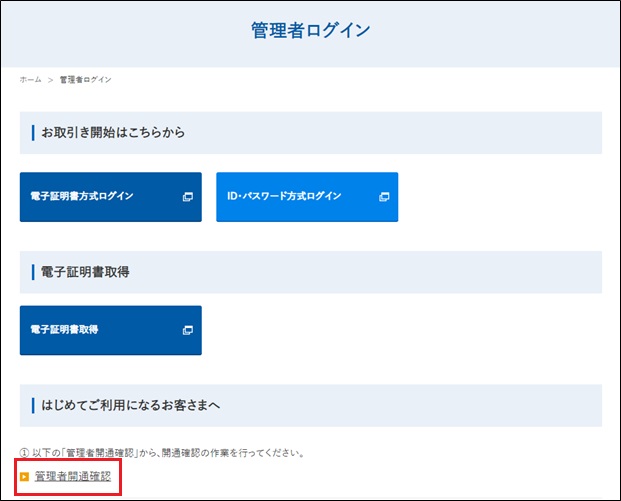Click the 管理者ログイン page title
Viewport: 621px width, 501px height.
[x=310, y=30]
